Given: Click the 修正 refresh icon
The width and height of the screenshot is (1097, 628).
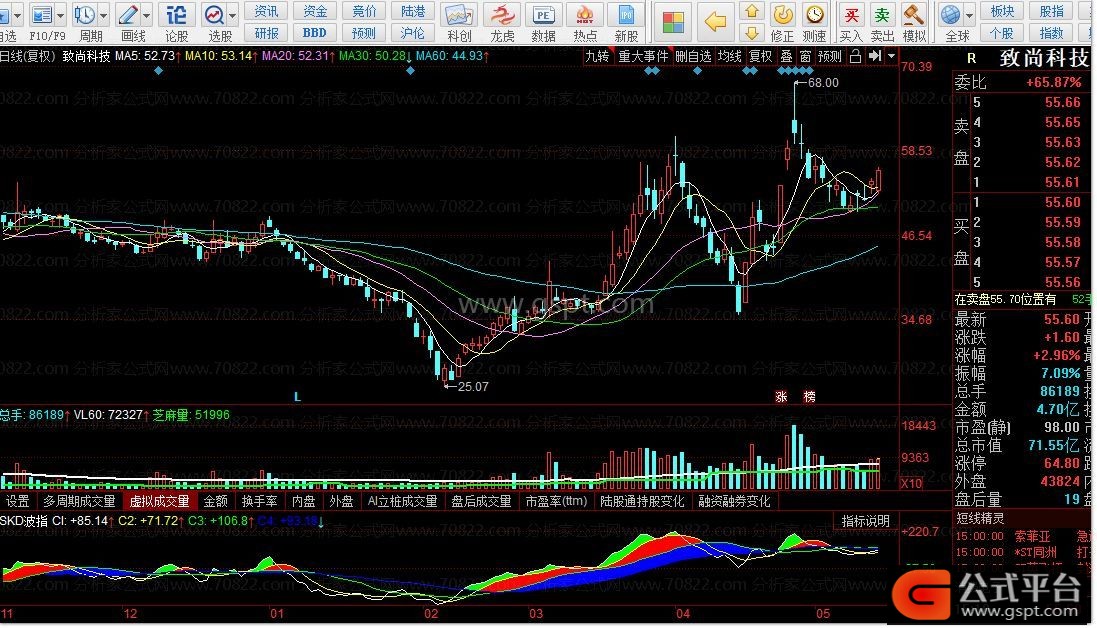Looking at the screenshot, I should click(x=782, y=14).
